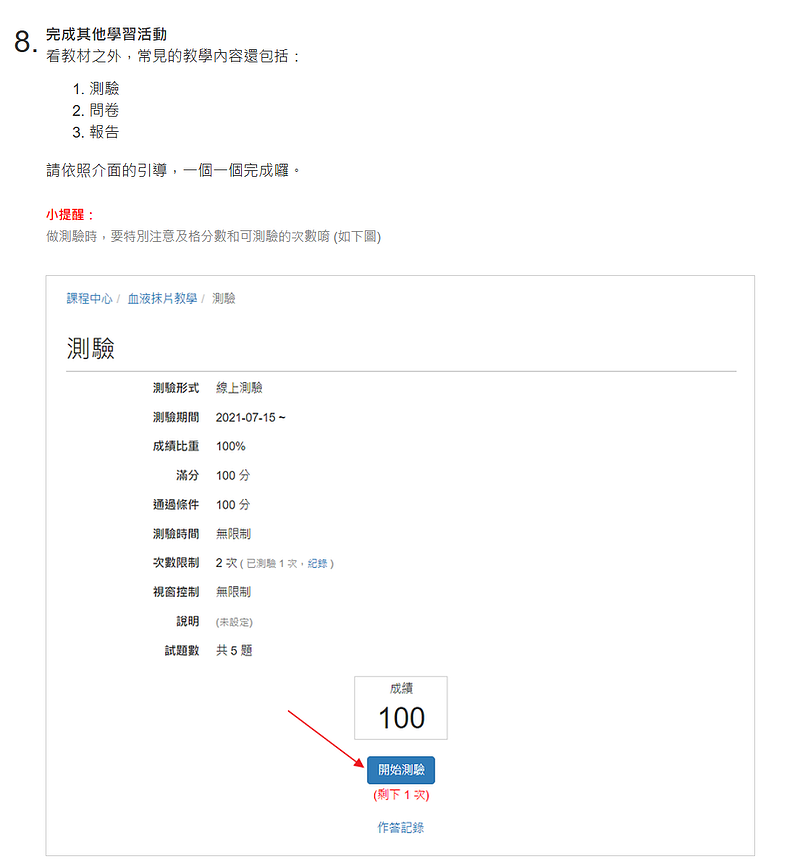Click the 線上測驗 value text
Screen dimensions: 800x867
click(239, 388)
